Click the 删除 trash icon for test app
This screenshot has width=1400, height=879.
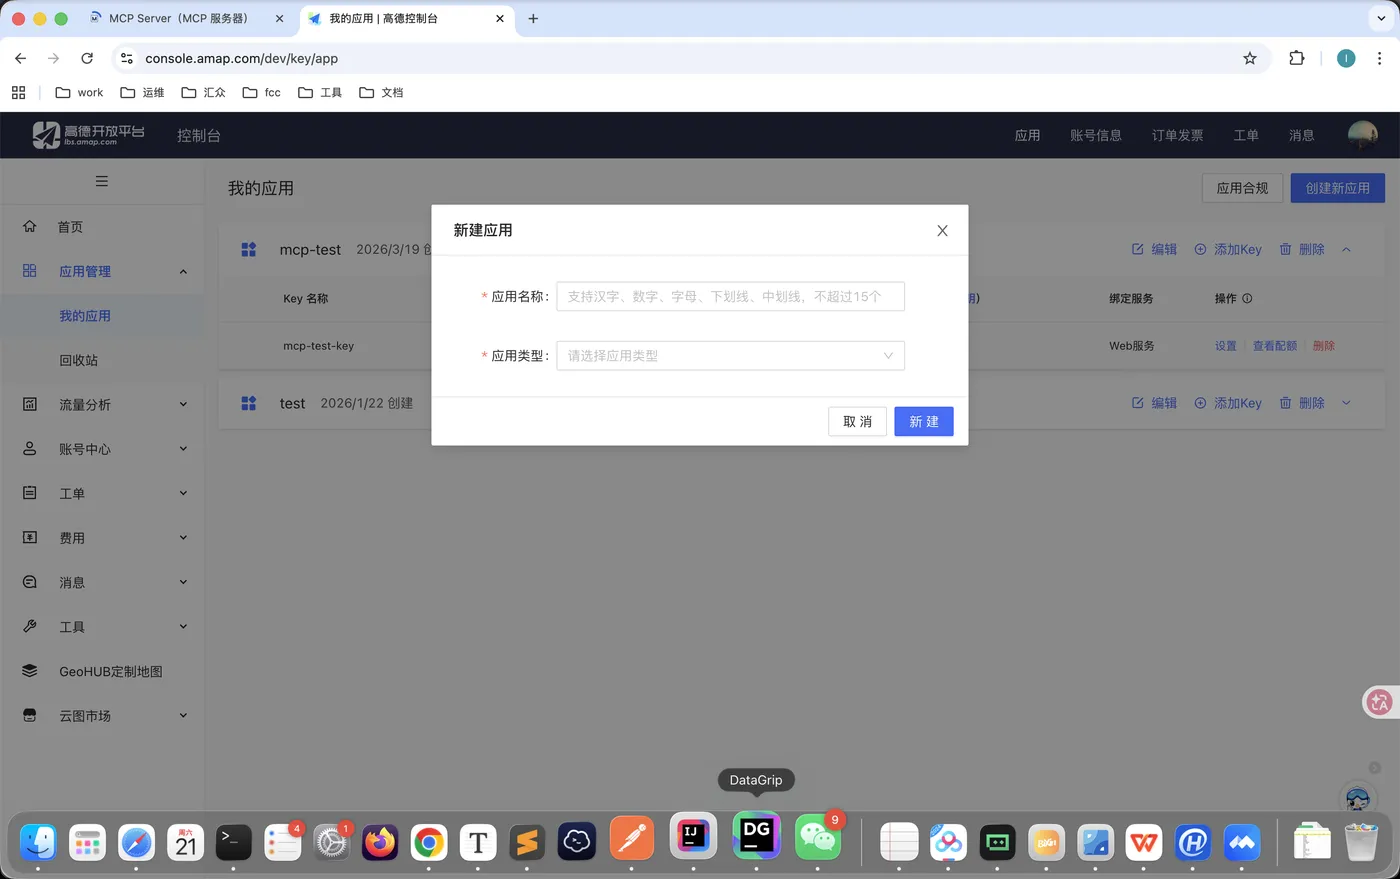click(x=1284, y=403)
